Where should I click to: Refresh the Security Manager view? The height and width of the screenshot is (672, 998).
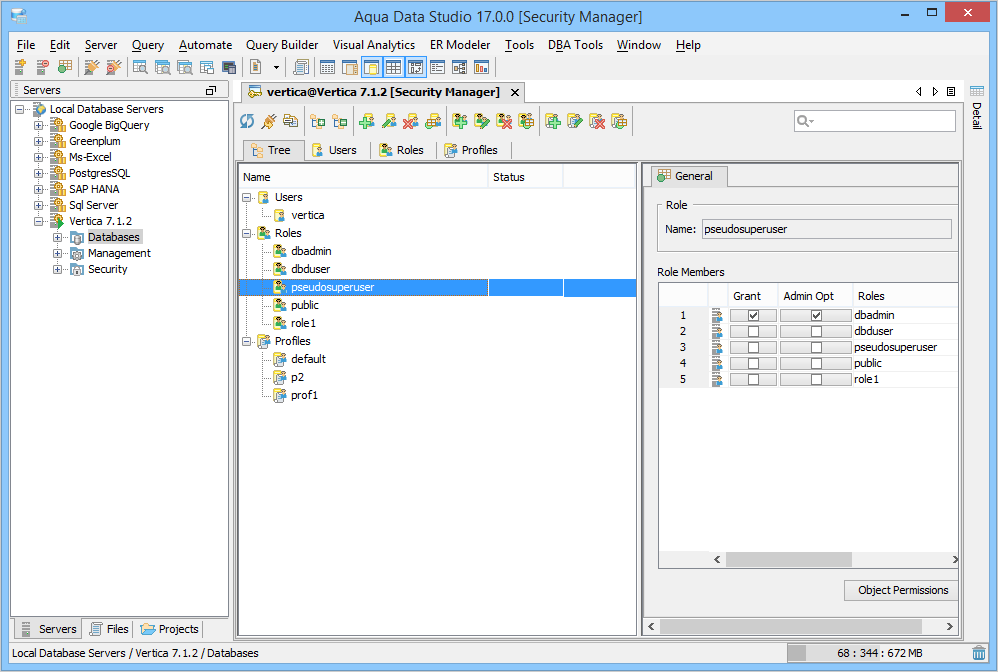click(x=247, y=121)
